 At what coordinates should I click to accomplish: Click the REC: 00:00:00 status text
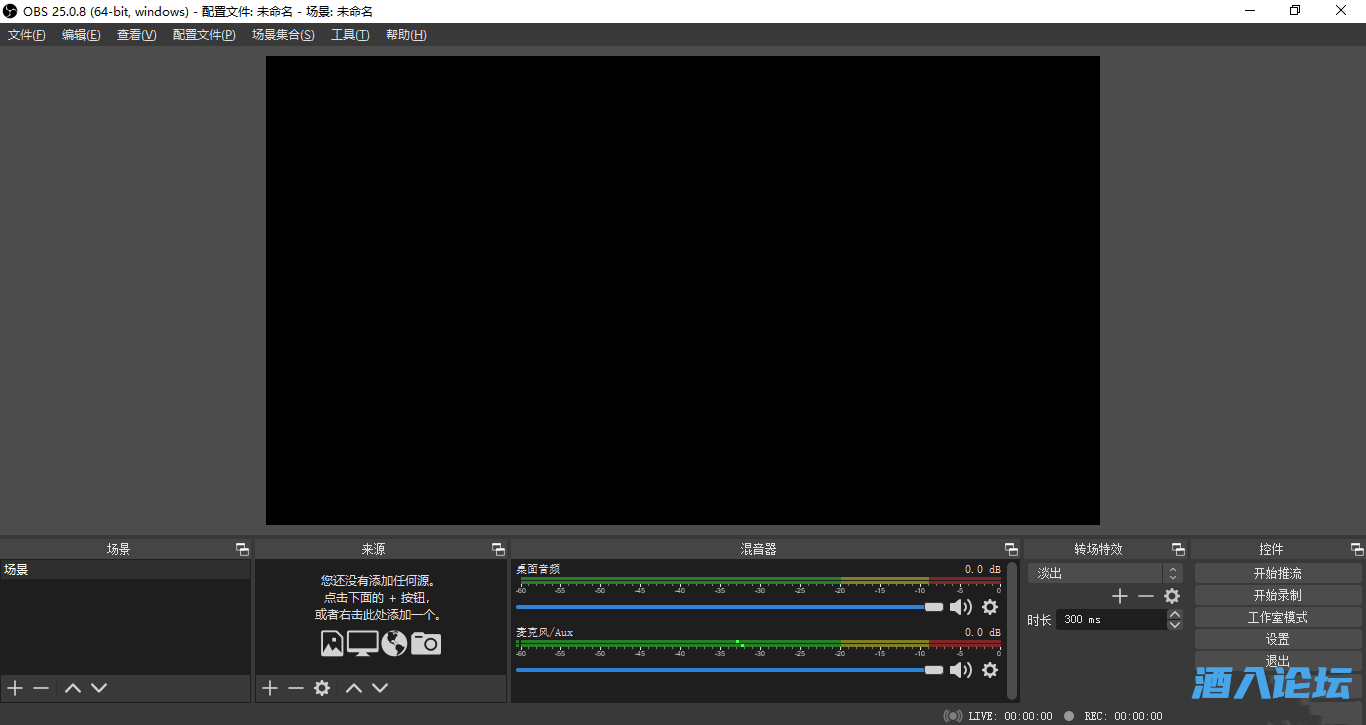[x=1123, y=716]
